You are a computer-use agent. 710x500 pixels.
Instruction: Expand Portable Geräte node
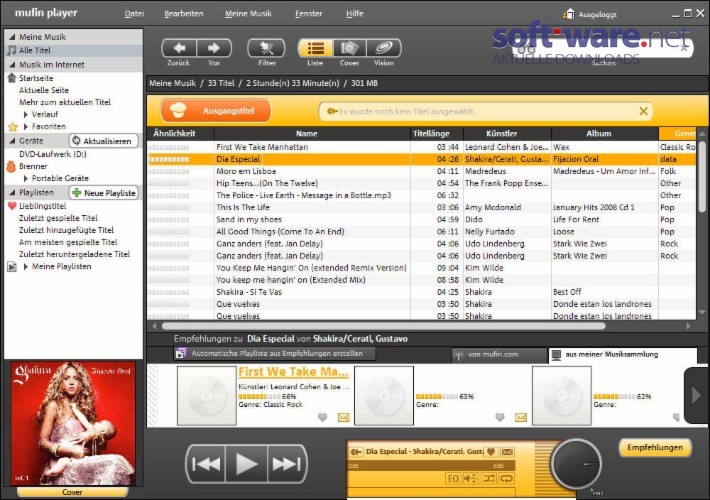click(26, 178)
